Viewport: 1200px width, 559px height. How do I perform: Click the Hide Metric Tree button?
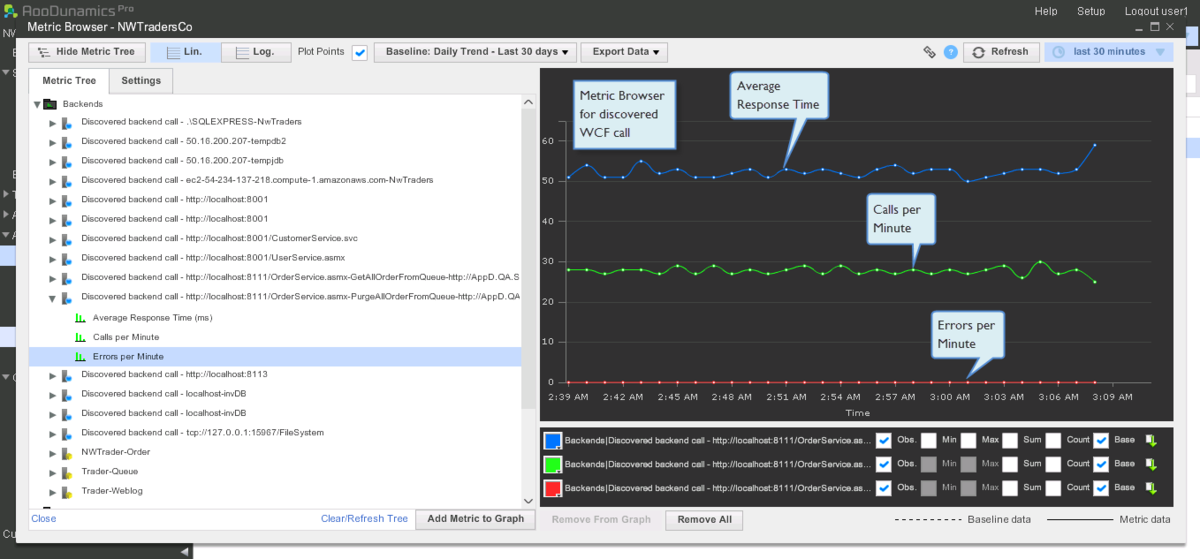pos(88,52)
